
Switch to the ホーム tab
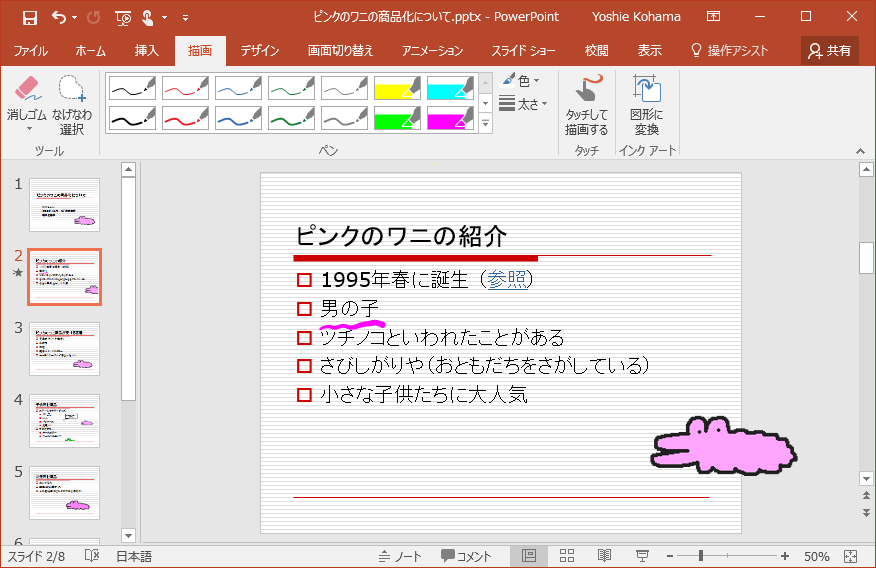[91, 51]
